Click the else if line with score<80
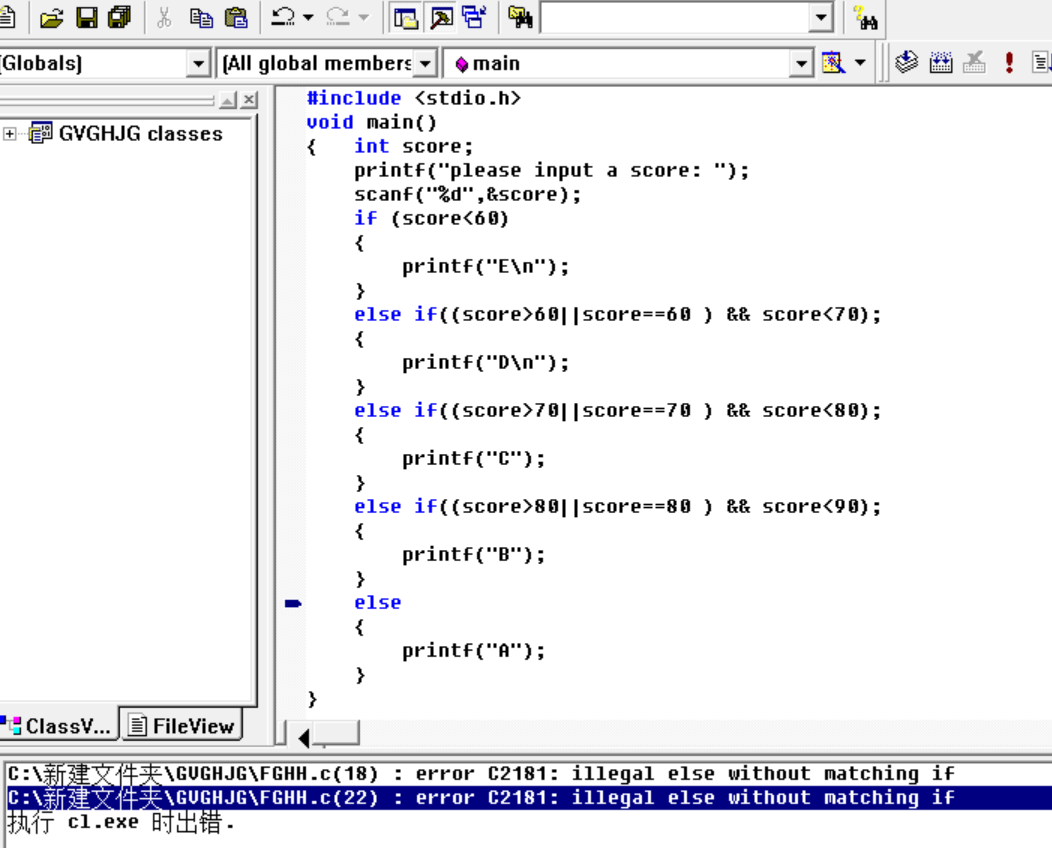The width and height of the screenshot is (1052, 848). pos(617,411)
